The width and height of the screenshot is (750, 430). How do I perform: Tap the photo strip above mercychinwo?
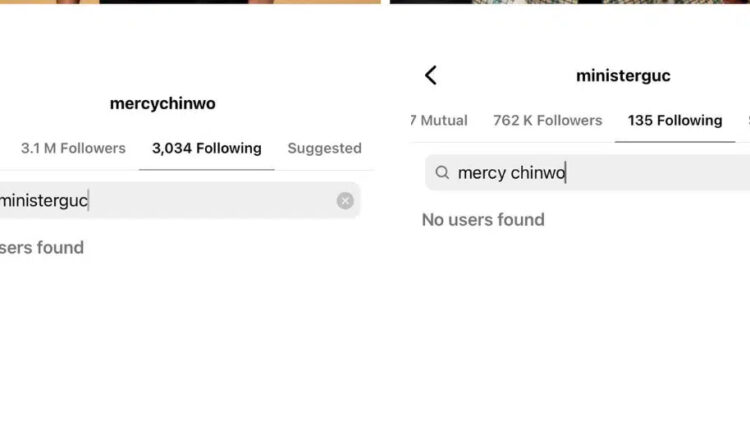pos(190,2)
